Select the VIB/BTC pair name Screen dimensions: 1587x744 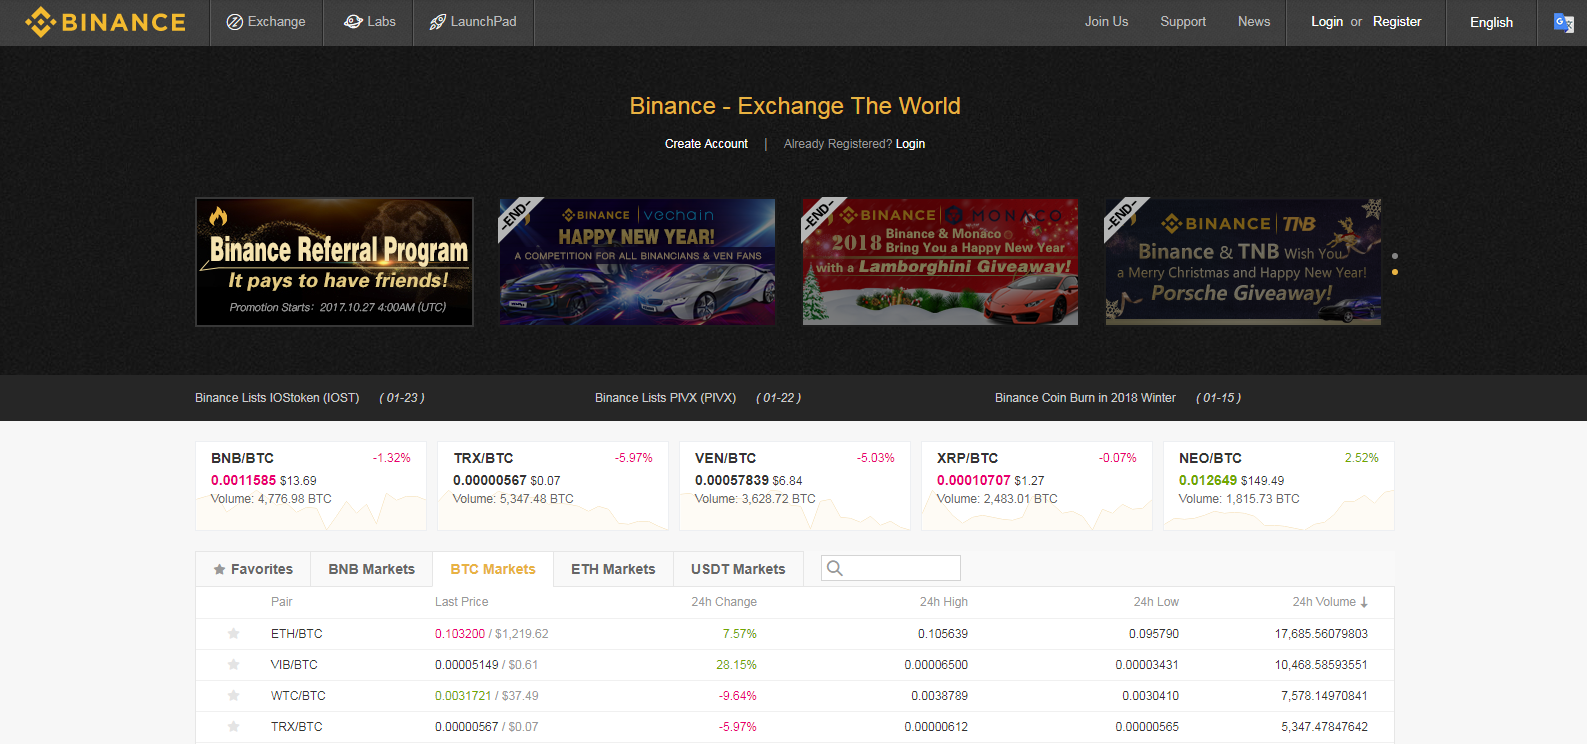click(x=294, y=665)
